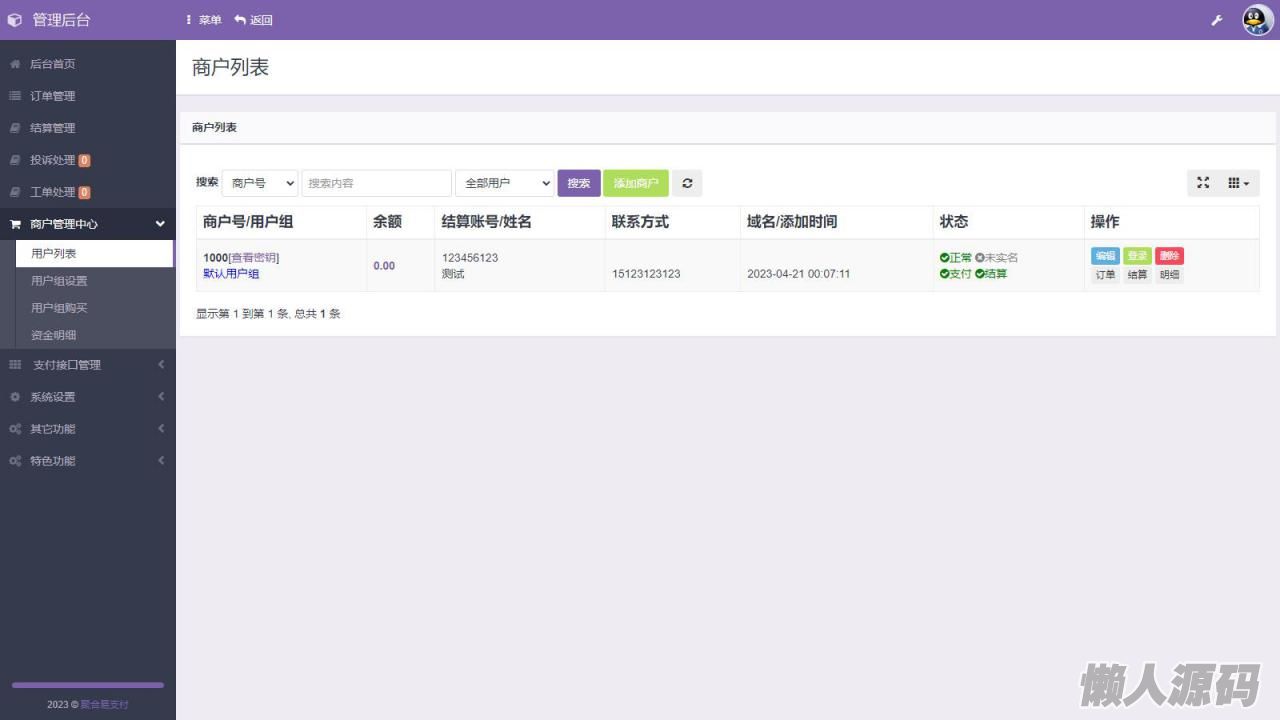Open 结算管理 in the left sidebar
The image size is (1280, 720).
(x=88, y=128)
